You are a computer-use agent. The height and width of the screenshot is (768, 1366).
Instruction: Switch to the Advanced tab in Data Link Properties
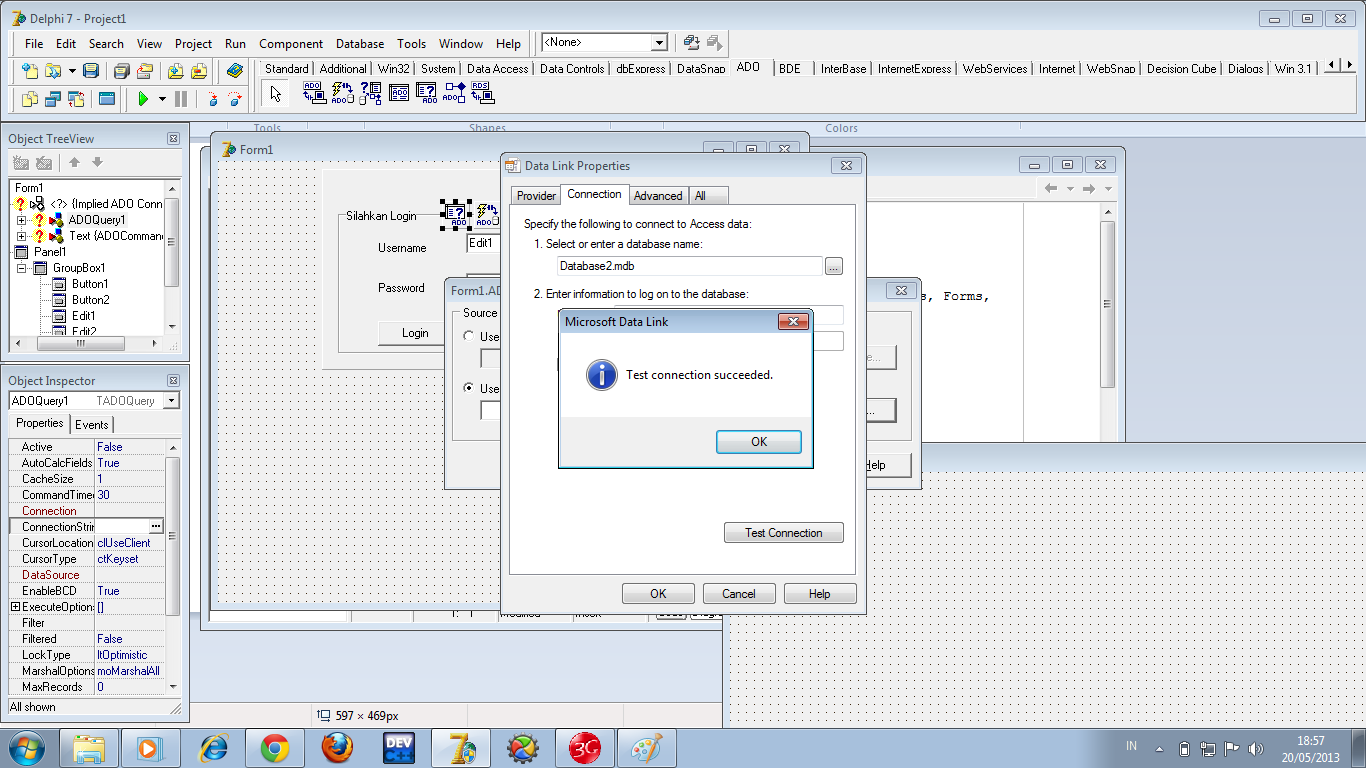[x=657, y=196]
